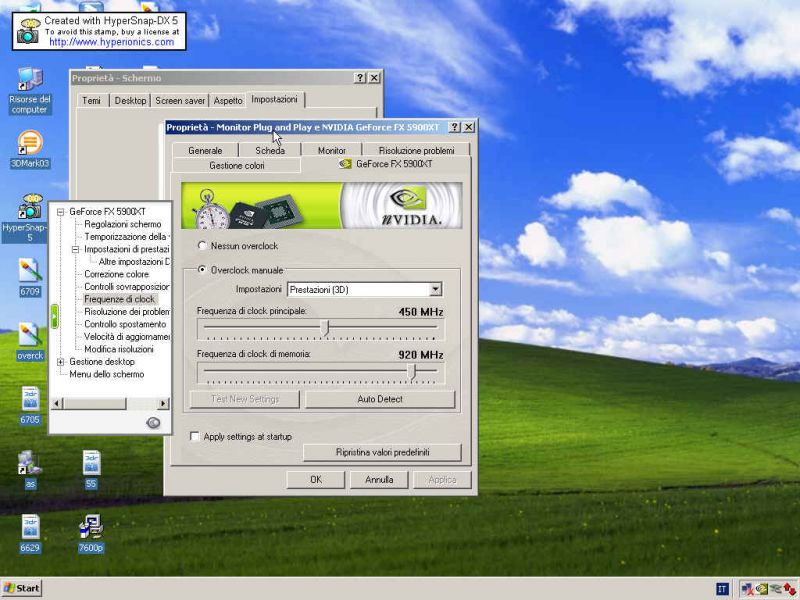The height and width of the screenshot is (600, 800).
Task: Open the Aspetto tab in Proprietà - Schermo
Action: click(x=228, y=101)
